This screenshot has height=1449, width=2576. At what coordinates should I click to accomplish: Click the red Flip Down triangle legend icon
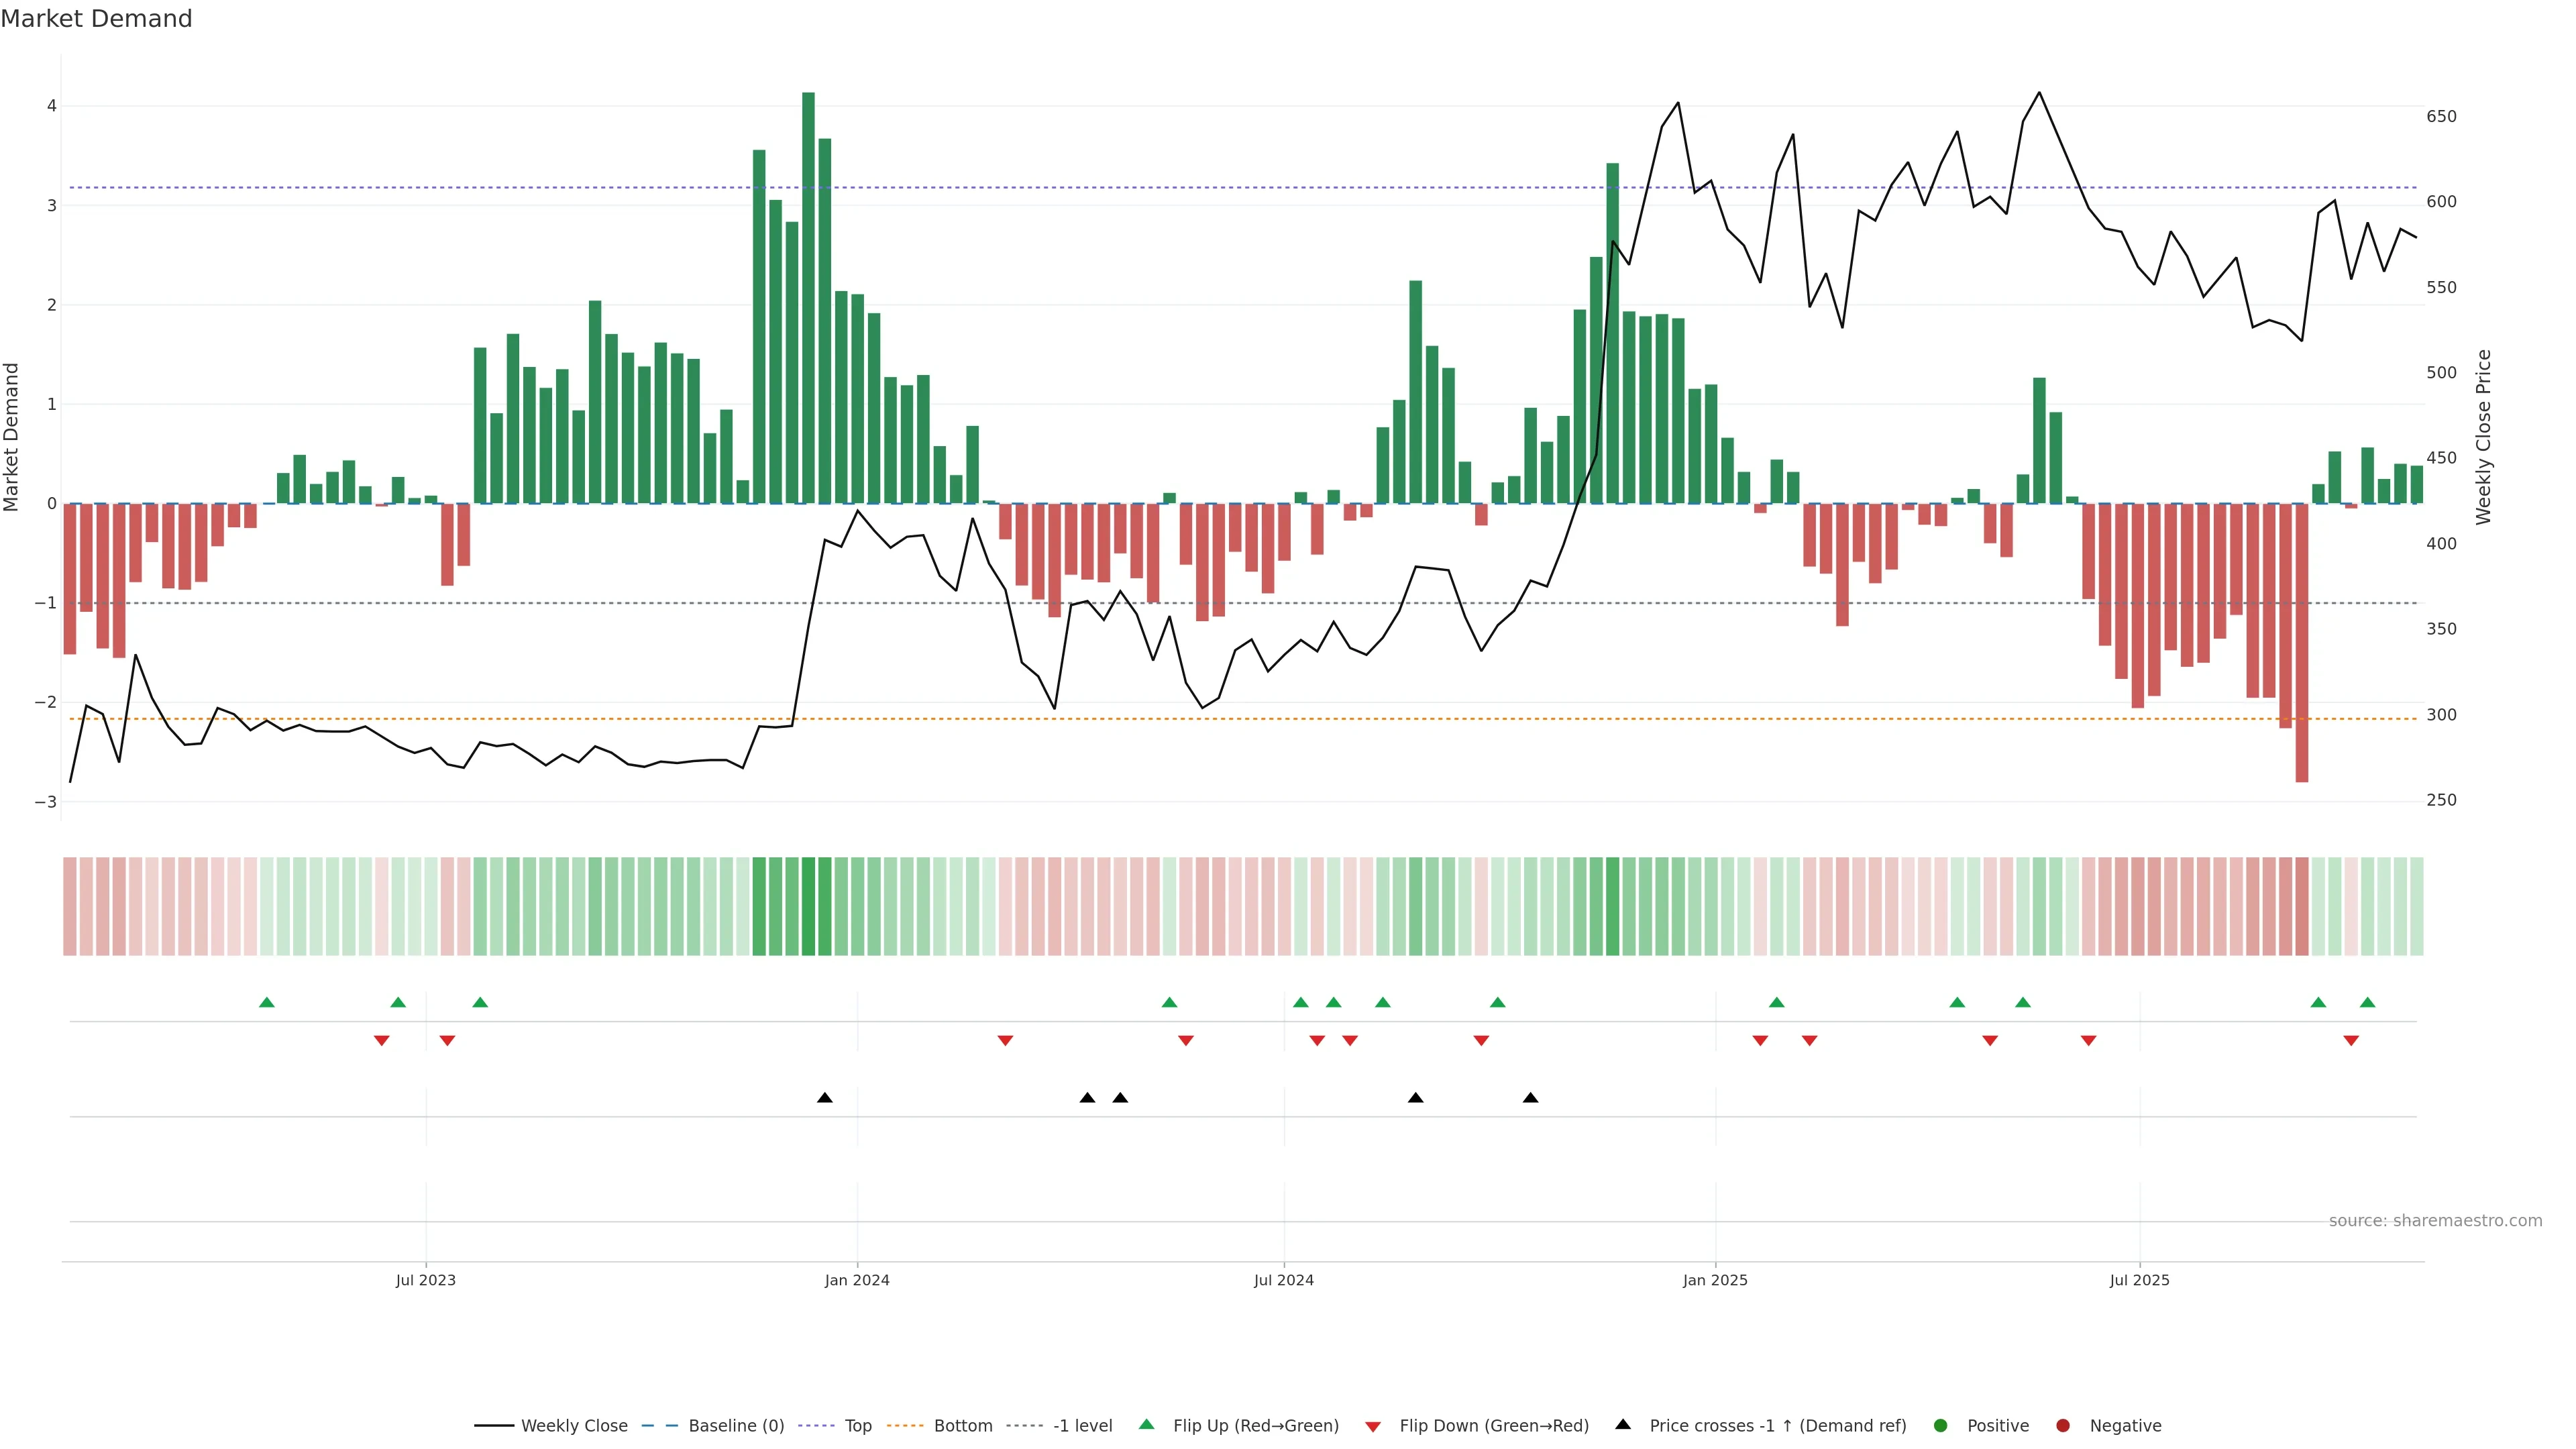tap(1373, 1426)
